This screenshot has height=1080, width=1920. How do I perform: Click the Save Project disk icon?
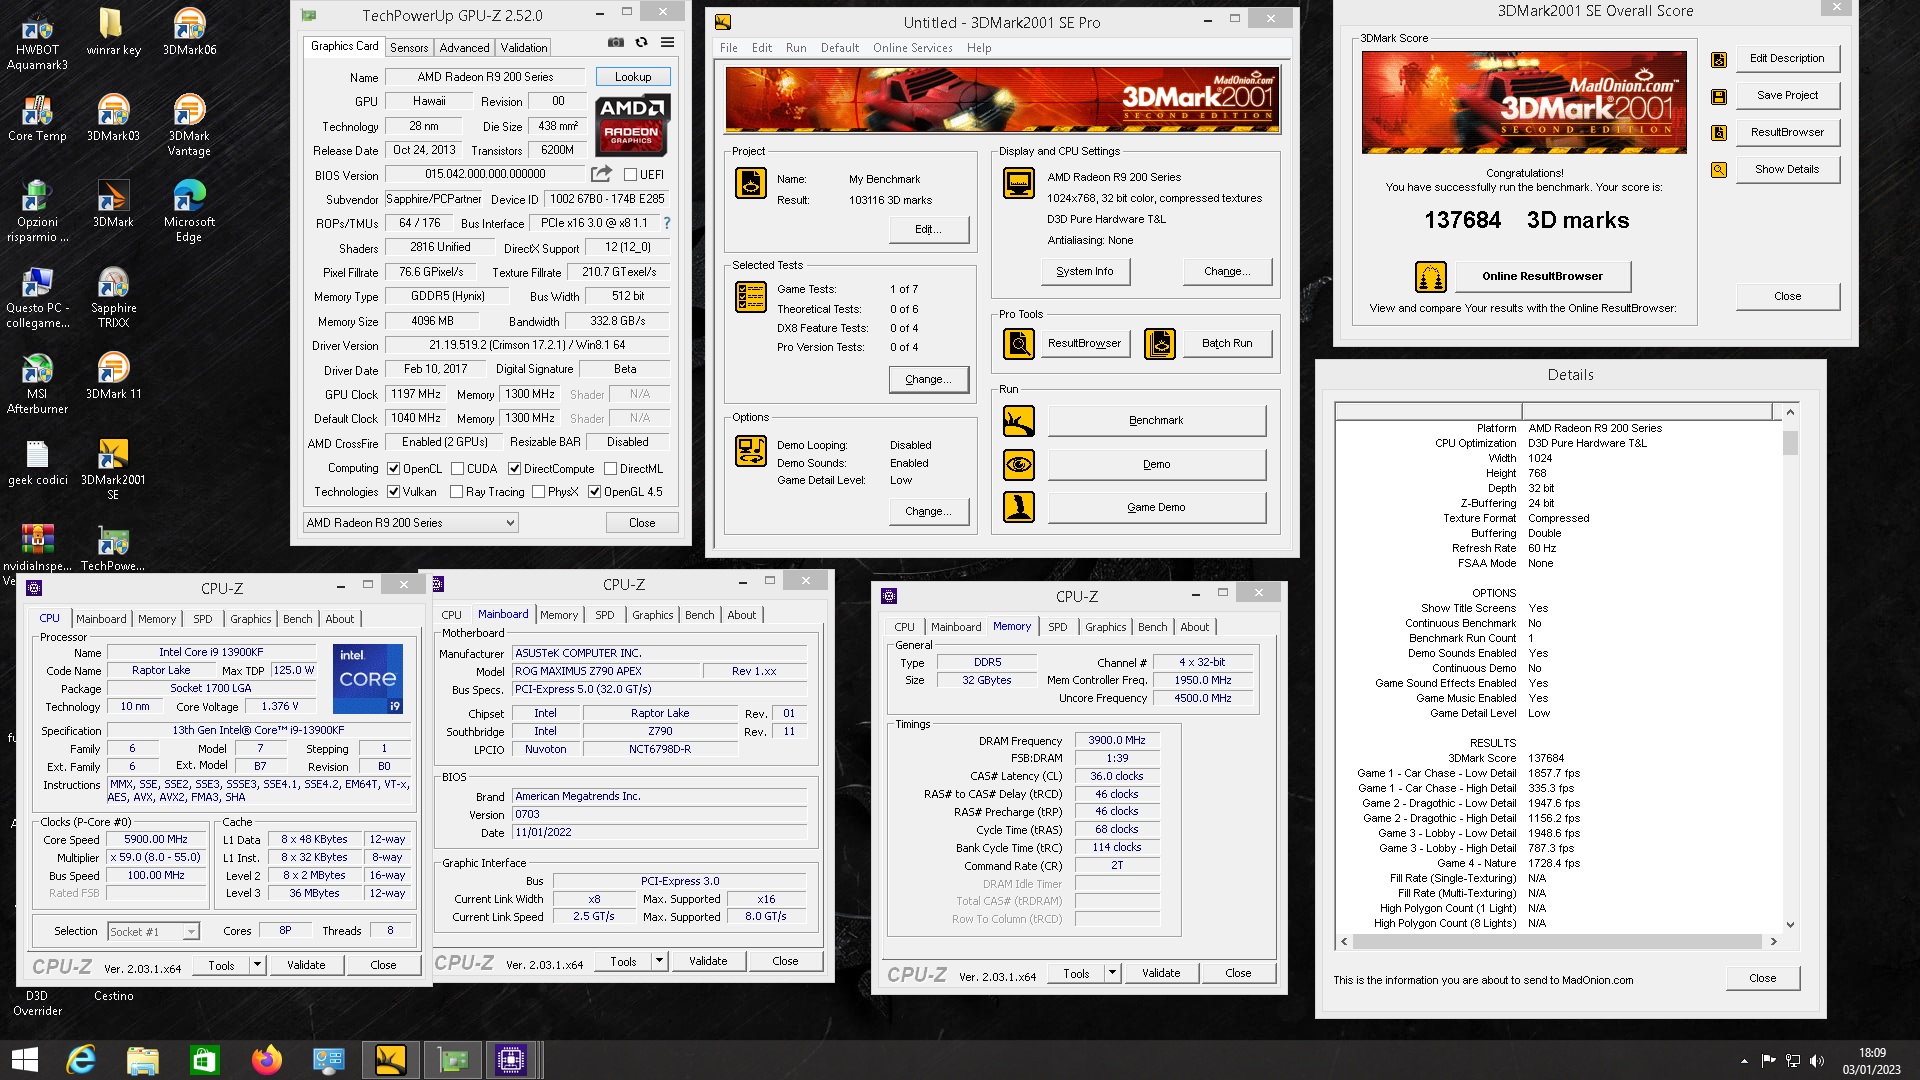[x=1718, y=97]
